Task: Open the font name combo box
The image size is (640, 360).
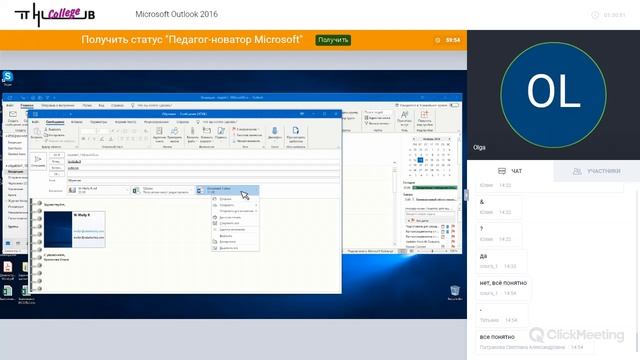Action: pos(88,131)
